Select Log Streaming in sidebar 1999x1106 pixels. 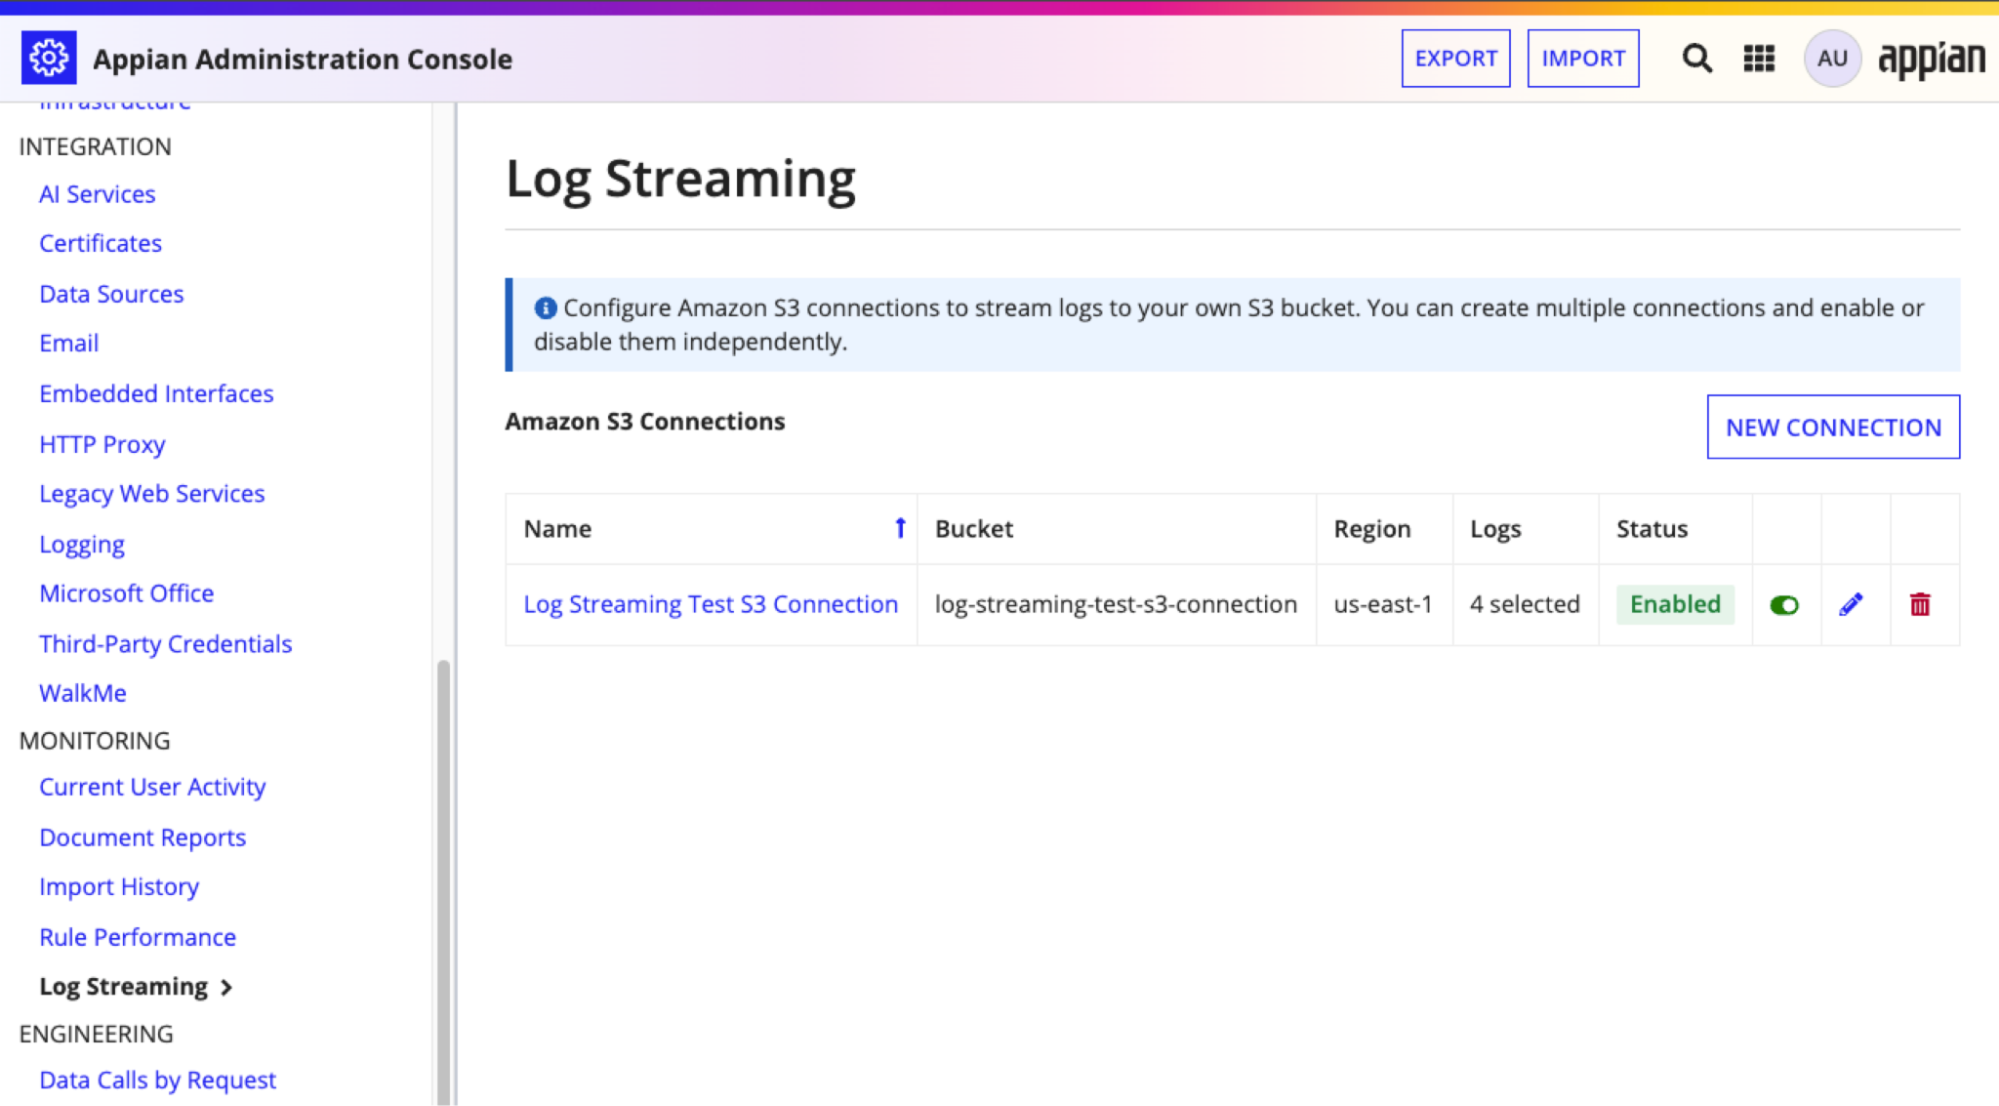pyautogui.click(x=124, y=987)
